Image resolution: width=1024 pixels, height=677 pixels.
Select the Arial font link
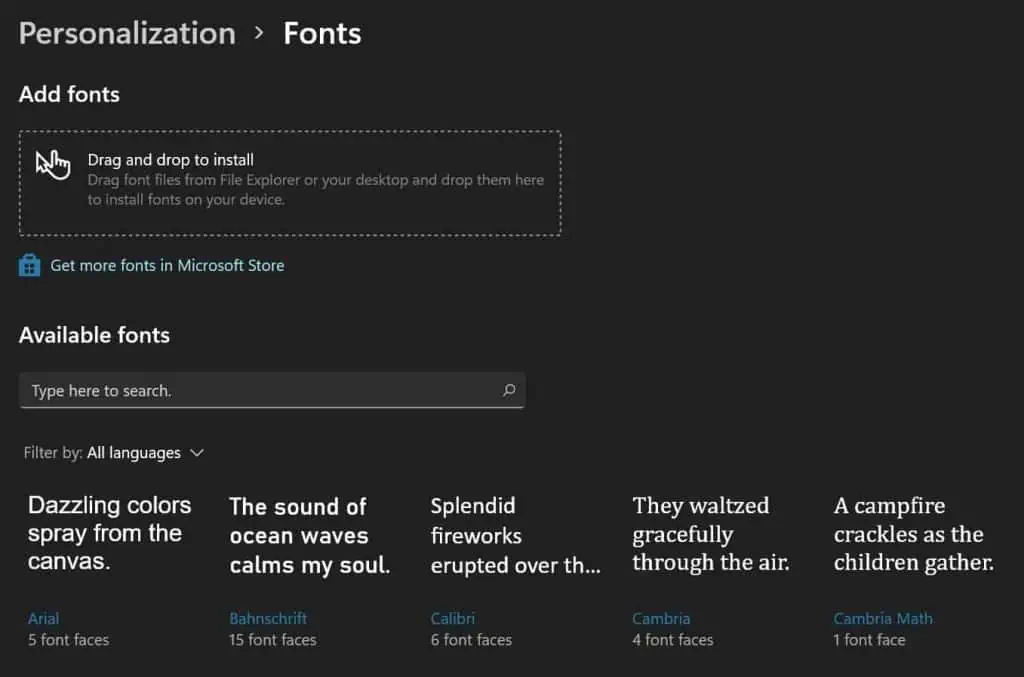pyautogui.click(x=43, y=618)
